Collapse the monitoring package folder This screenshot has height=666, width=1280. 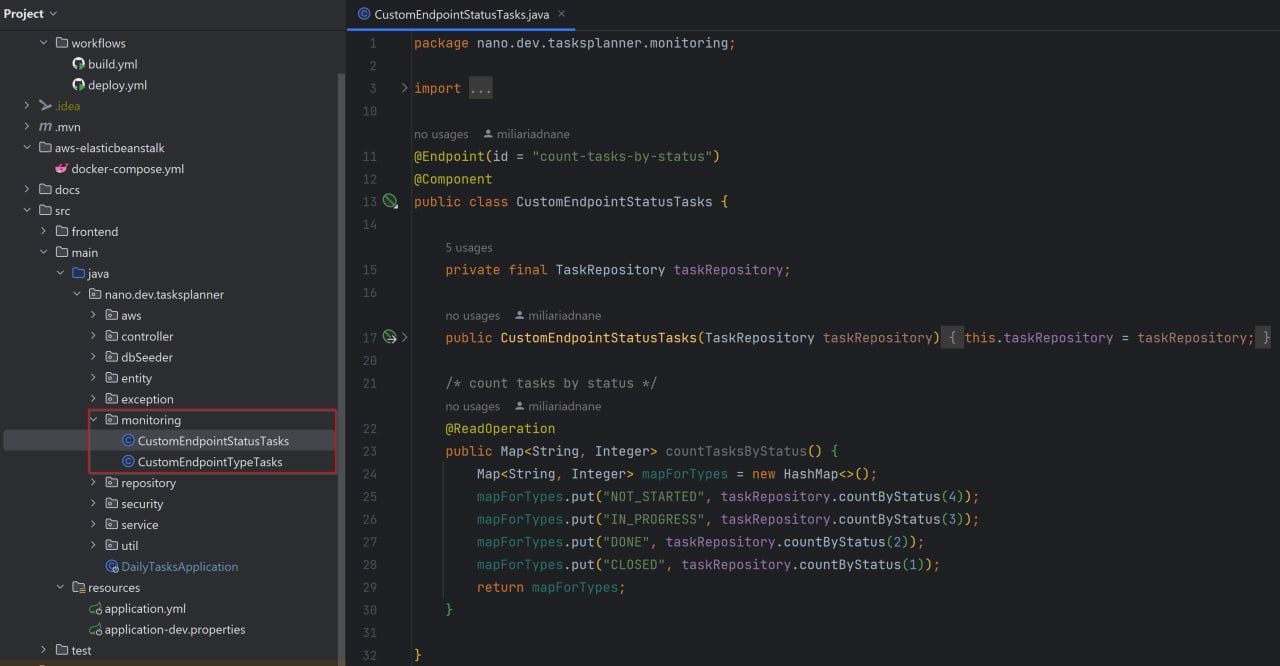point(94,420)
